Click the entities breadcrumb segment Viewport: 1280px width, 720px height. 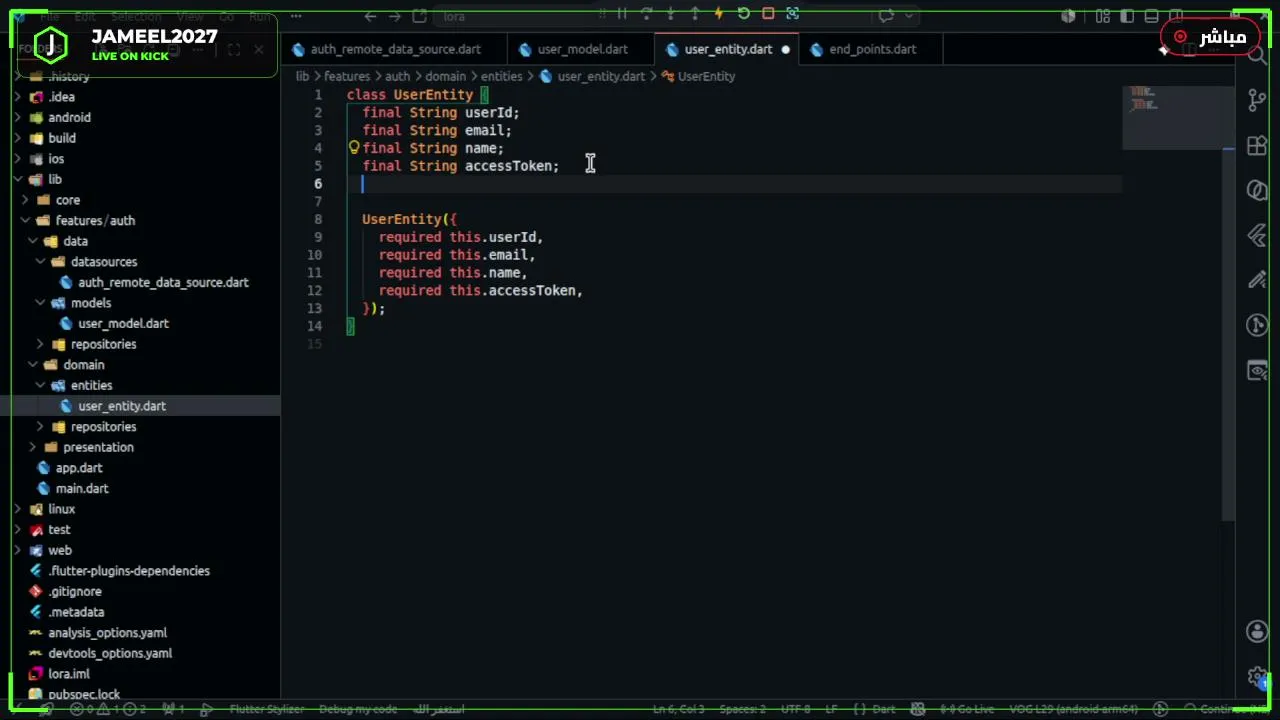click(x=501, y=76)
